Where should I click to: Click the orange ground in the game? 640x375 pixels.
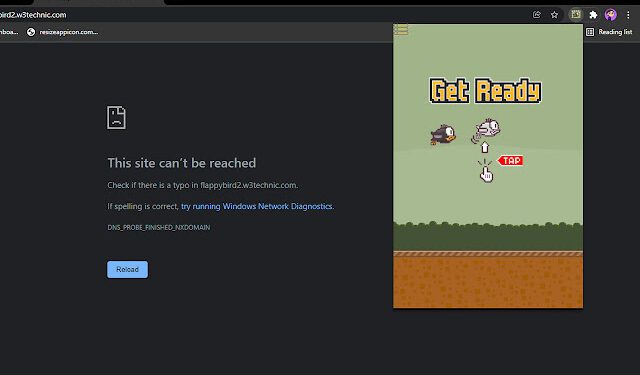point(488,282)
